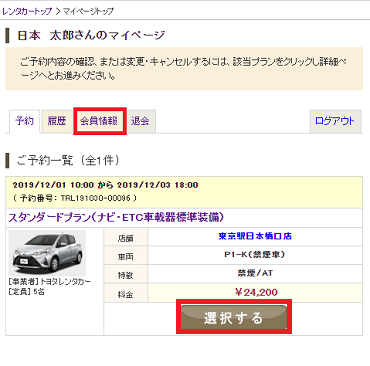Click the ¥24,200 price value
The image size is (370, 366).
[256, 293]
